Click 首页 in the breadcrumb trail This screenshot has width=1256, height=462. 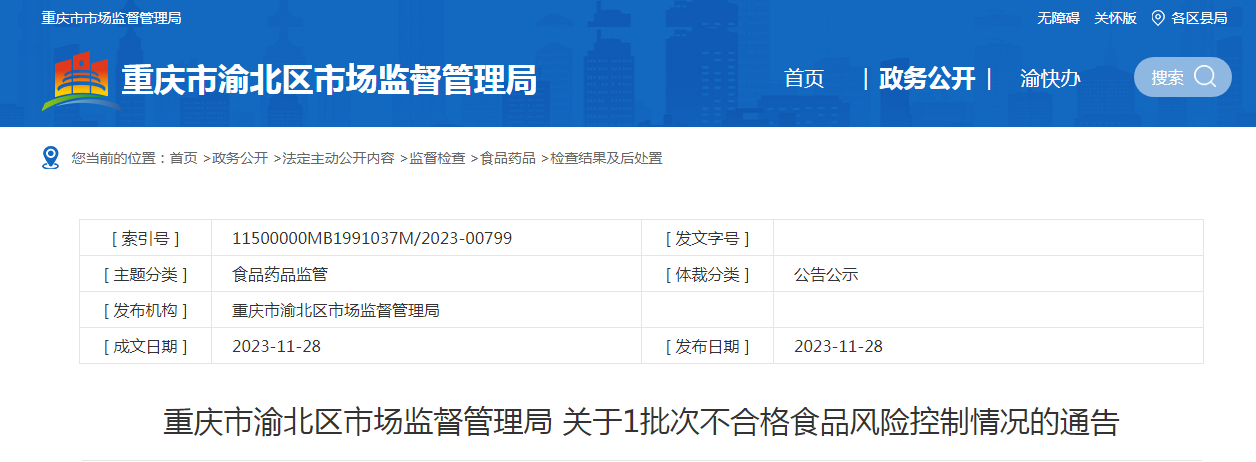coord(183,158)
